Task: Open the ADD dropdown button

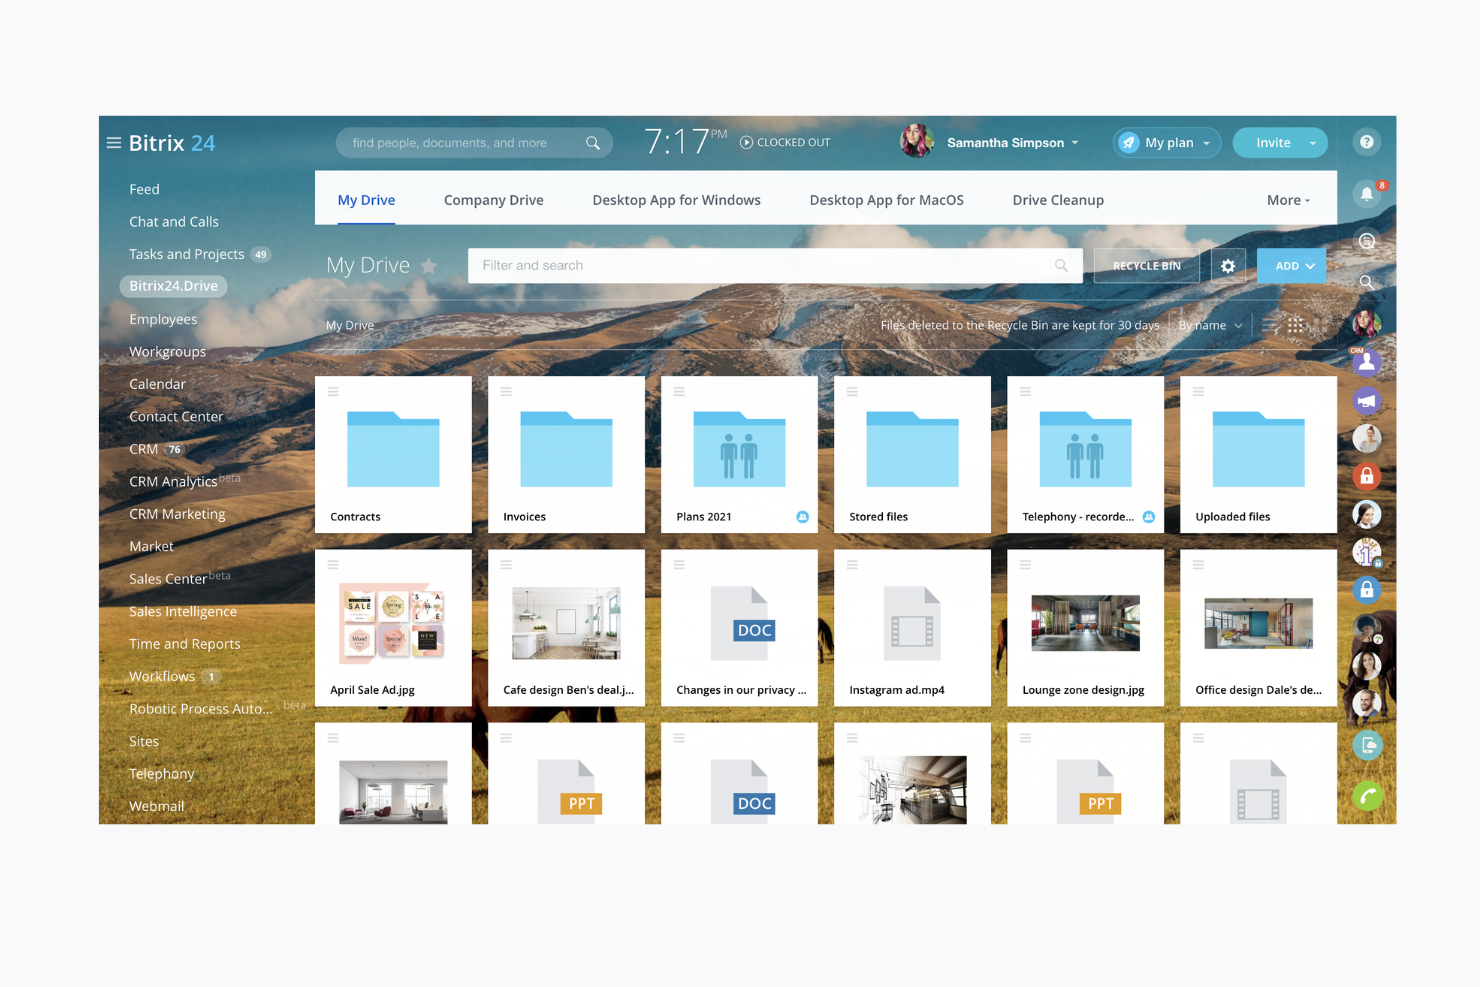Action: [x=1292, y=266]
